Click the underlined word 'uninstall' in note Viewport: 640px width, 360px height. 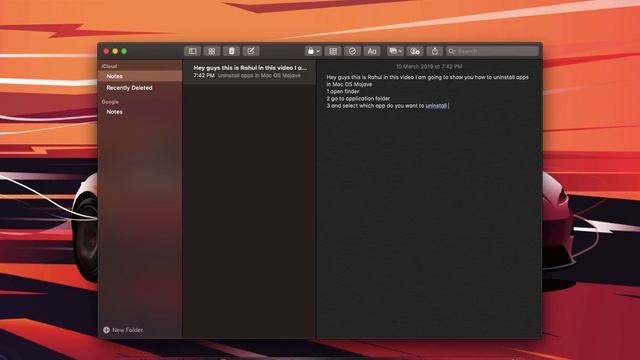(436, 106)
